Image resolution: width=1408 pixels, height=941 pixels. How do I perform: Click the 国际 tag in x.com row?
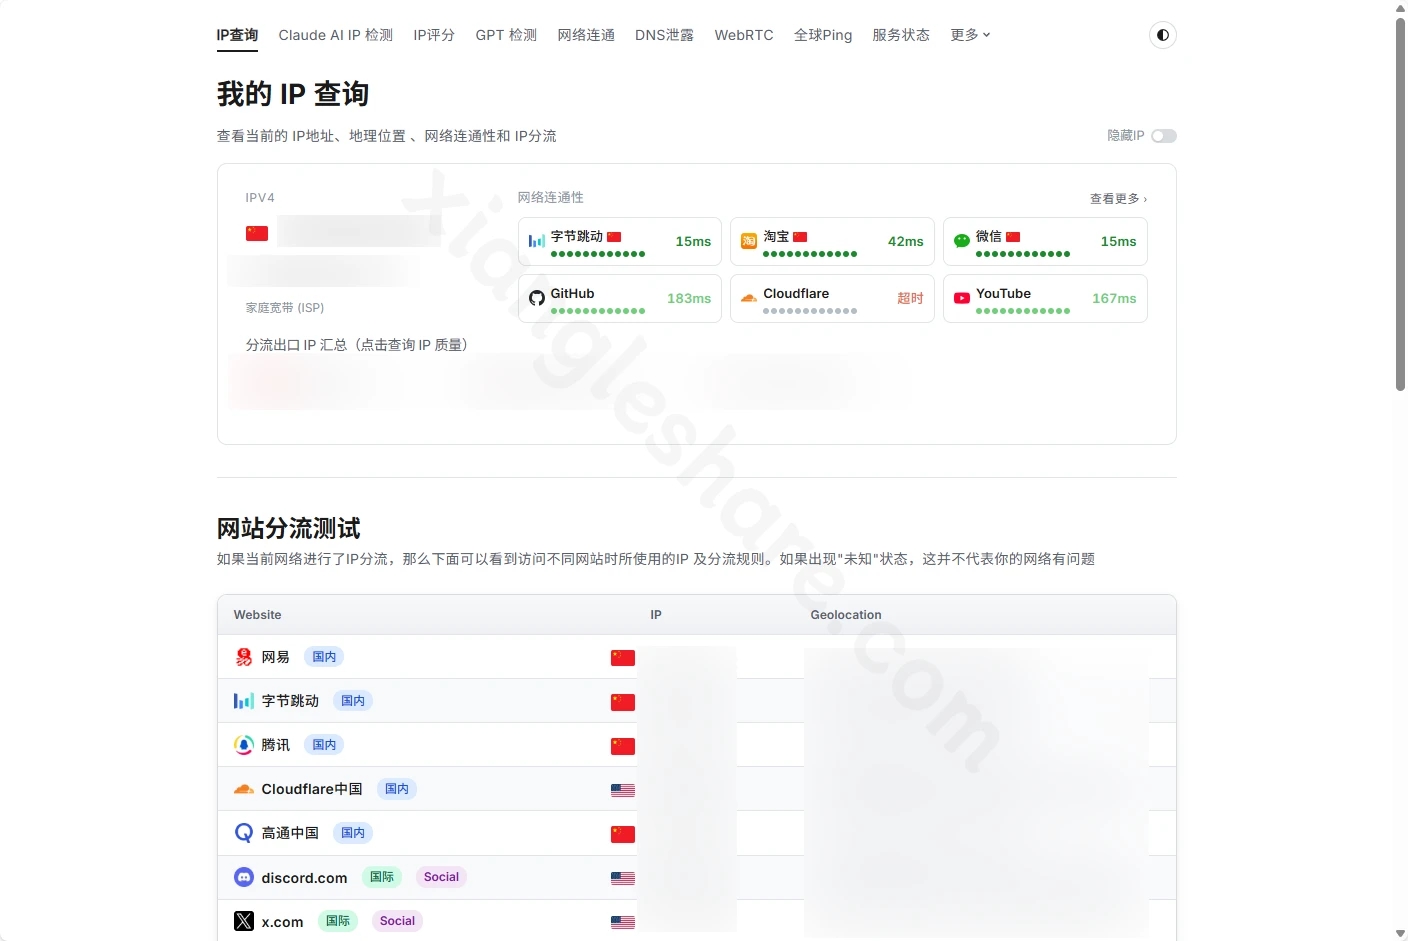coord(338,921)
